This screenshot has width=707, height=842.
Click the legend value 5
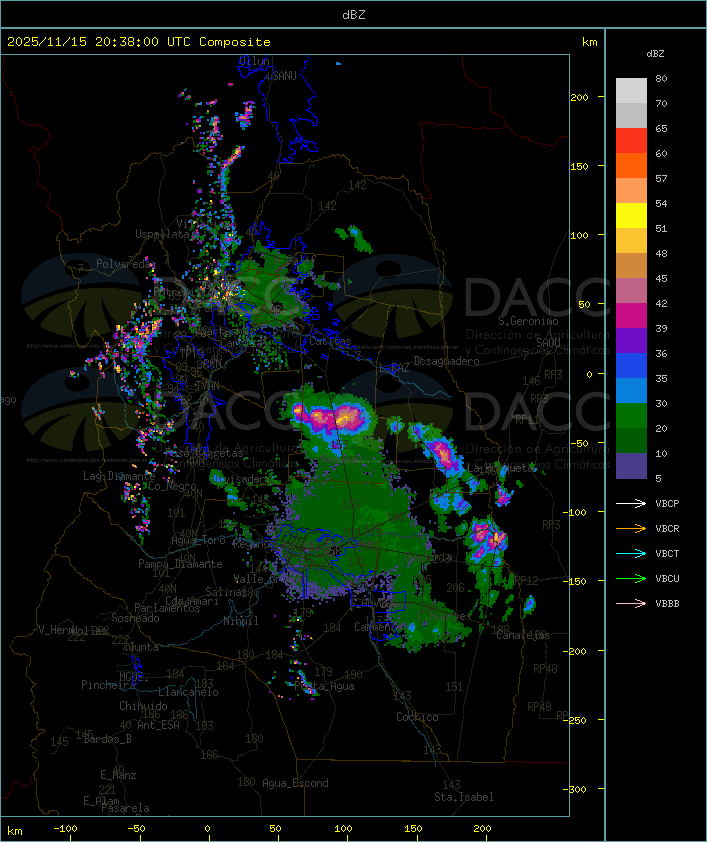[x=658, y=478]
